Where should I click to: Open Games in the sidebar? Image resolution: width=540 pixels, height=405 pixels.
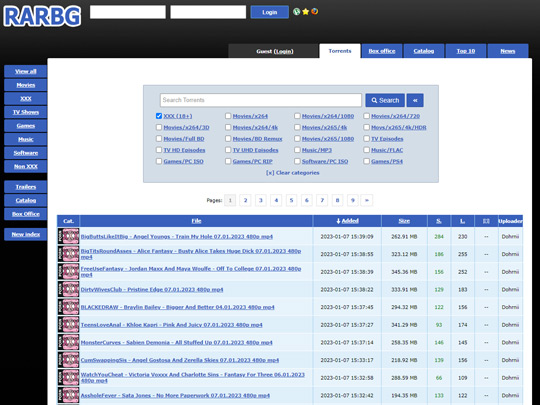[25, 126]
